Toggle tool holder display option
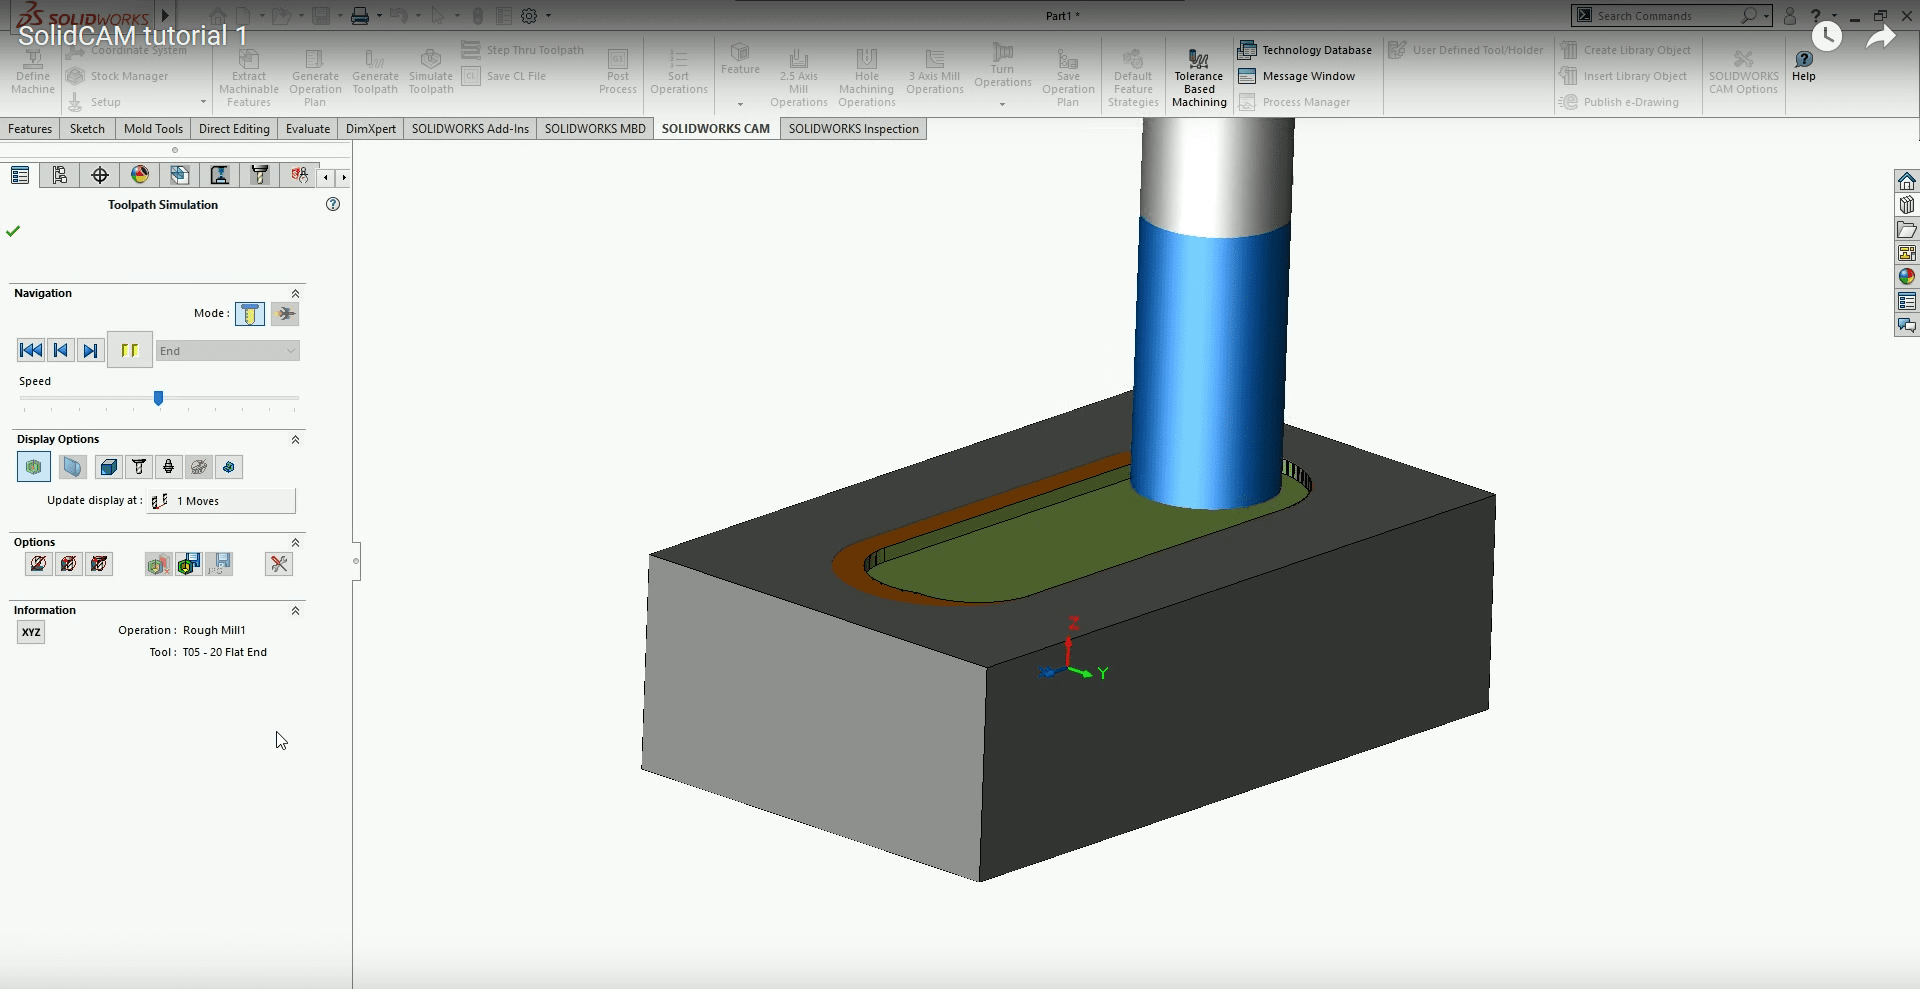Viewport: 1920px width, 989px height. pyautogui.click(x=169, y=467)
